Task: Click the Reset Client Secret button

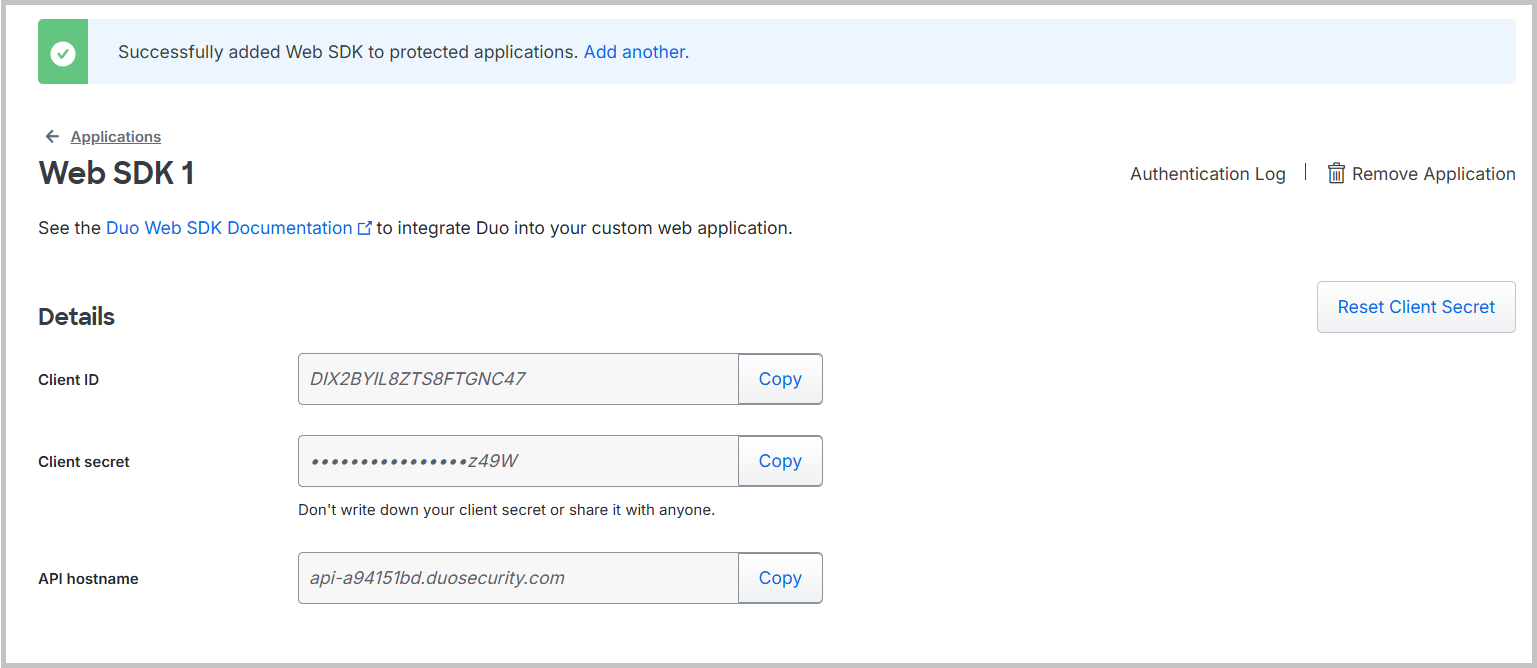Action: coord(1416,307)
